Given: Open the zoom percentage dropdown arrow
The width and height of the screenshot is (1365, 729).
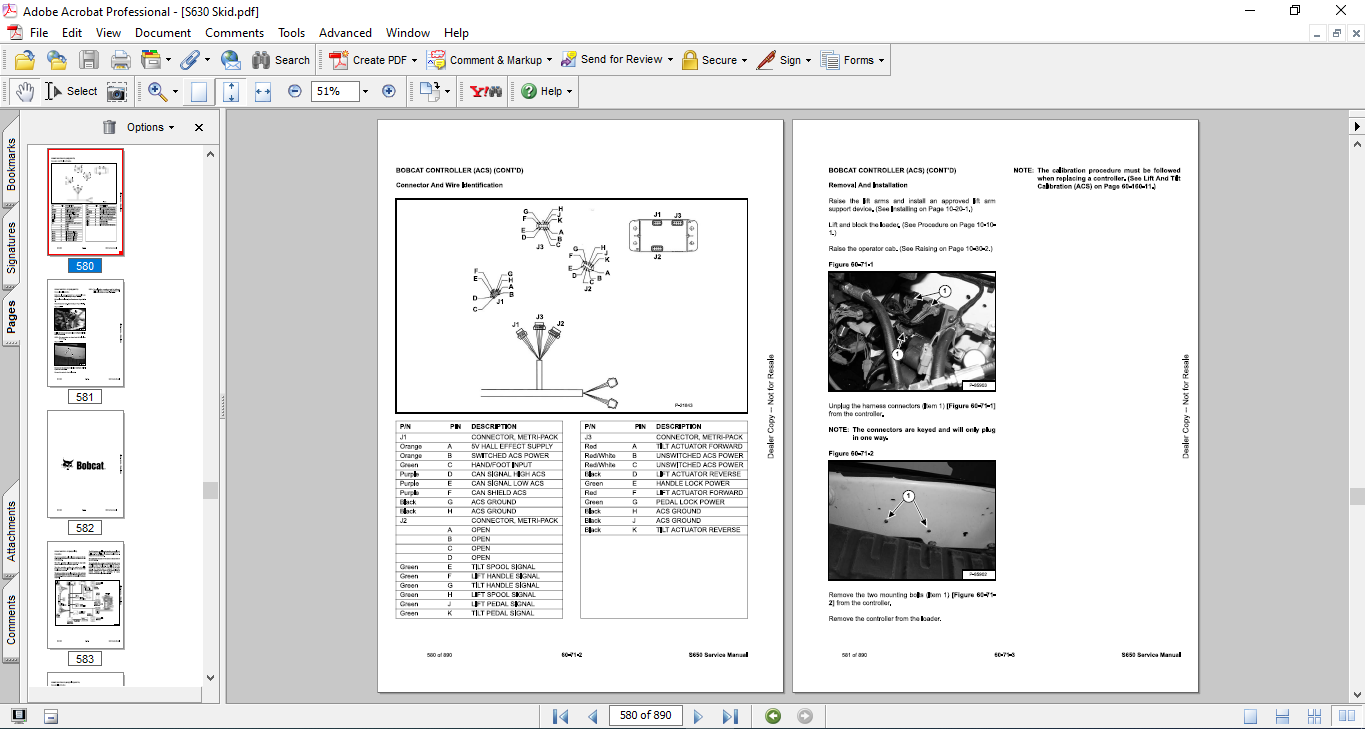Looking at the screenshot, I should 365,91.
